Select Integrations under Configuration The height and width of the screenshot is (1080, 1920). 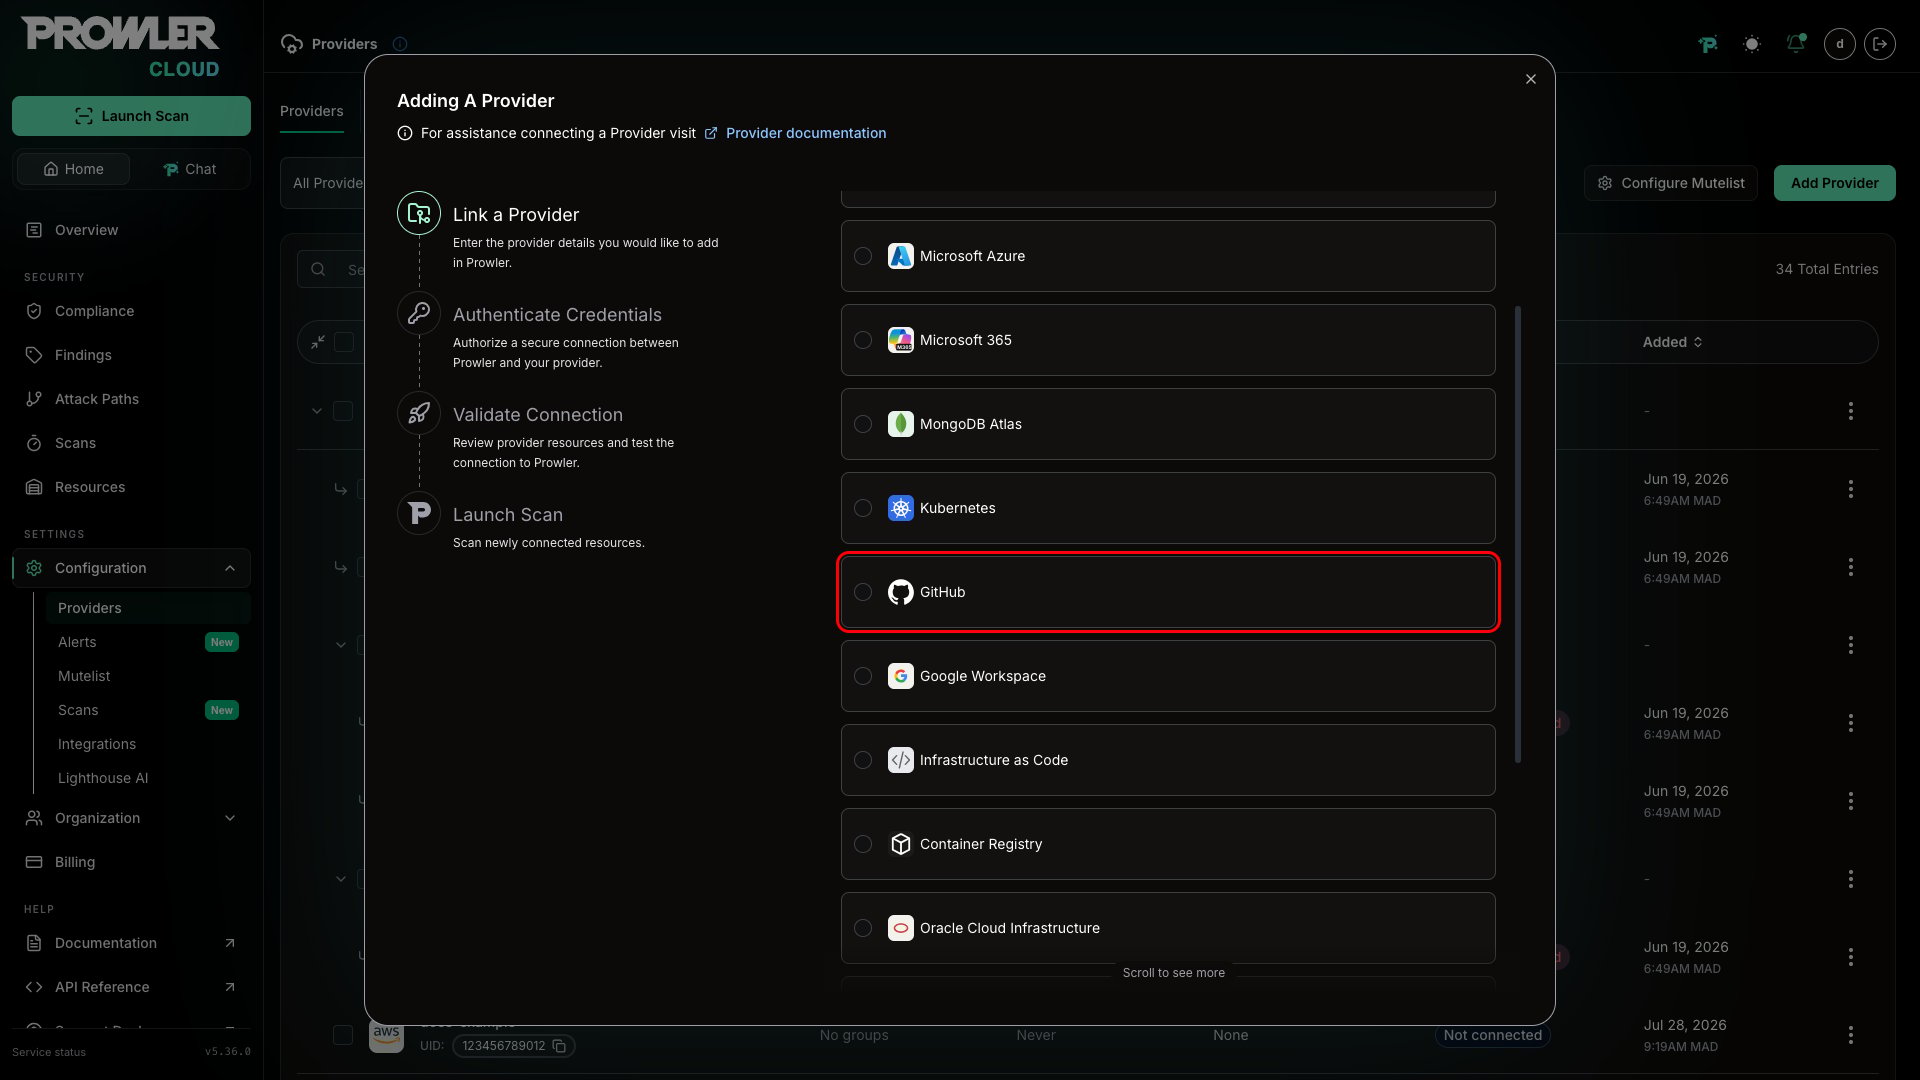click(x=148, y=744)
